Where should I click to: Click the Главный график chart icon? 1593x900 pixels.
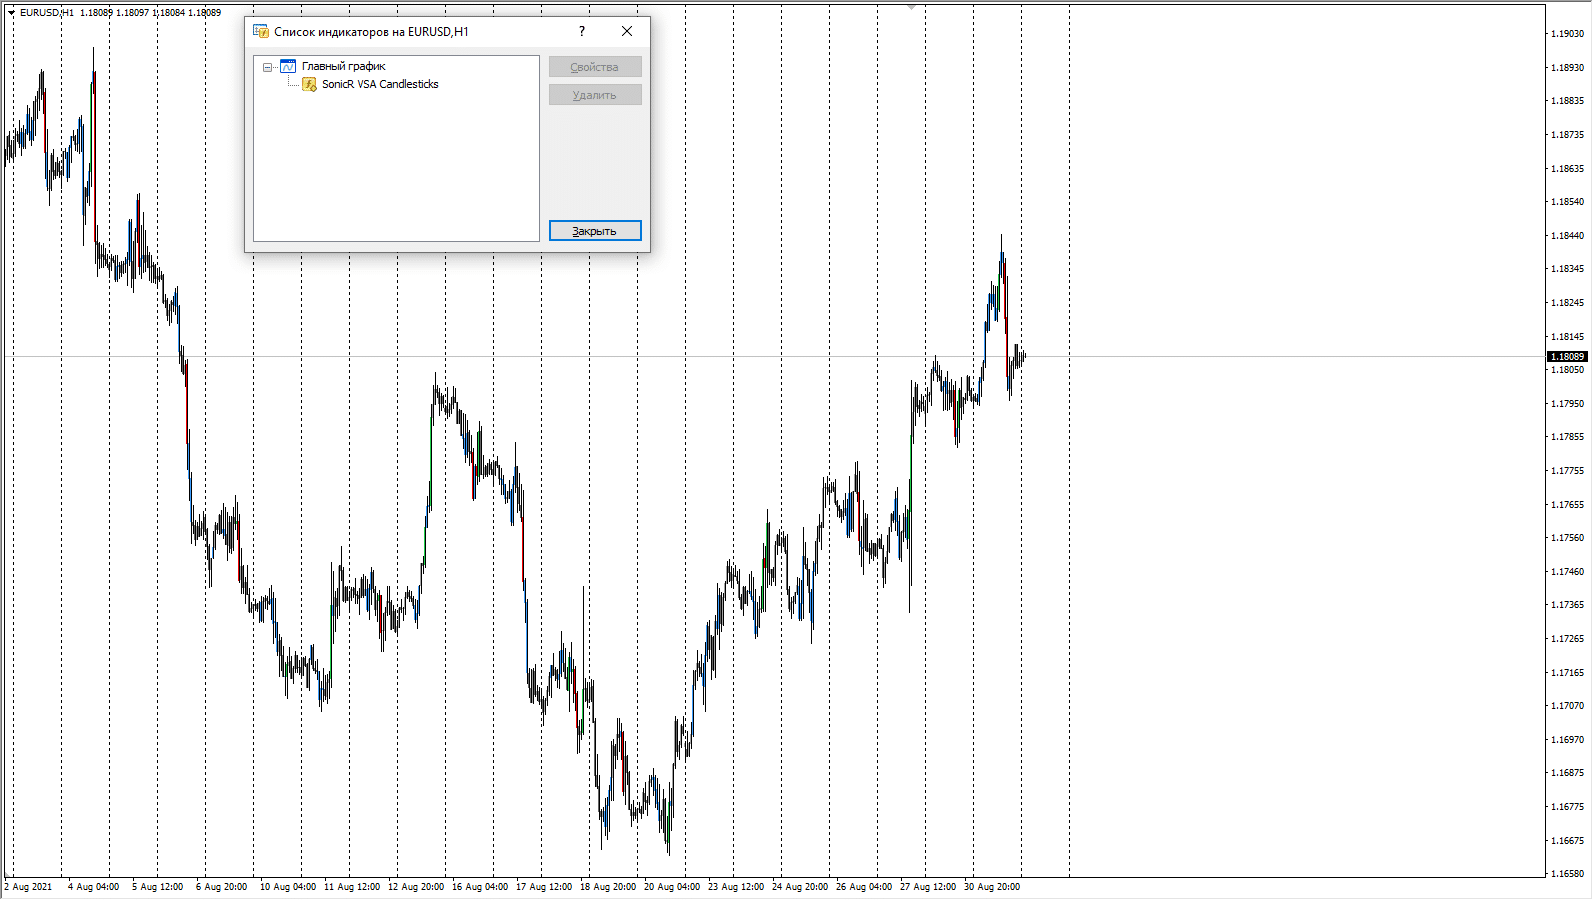click(x=288, y=67)
